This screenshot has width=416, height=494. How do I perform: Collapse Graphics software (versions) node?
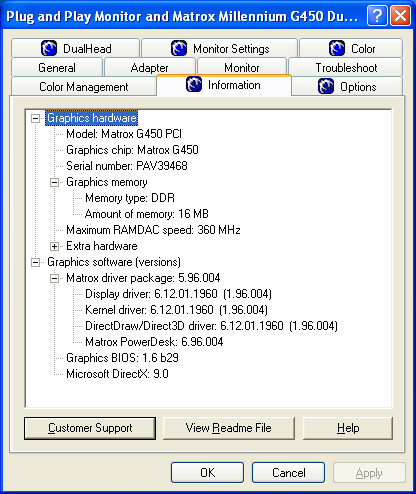tap(35, 262)
